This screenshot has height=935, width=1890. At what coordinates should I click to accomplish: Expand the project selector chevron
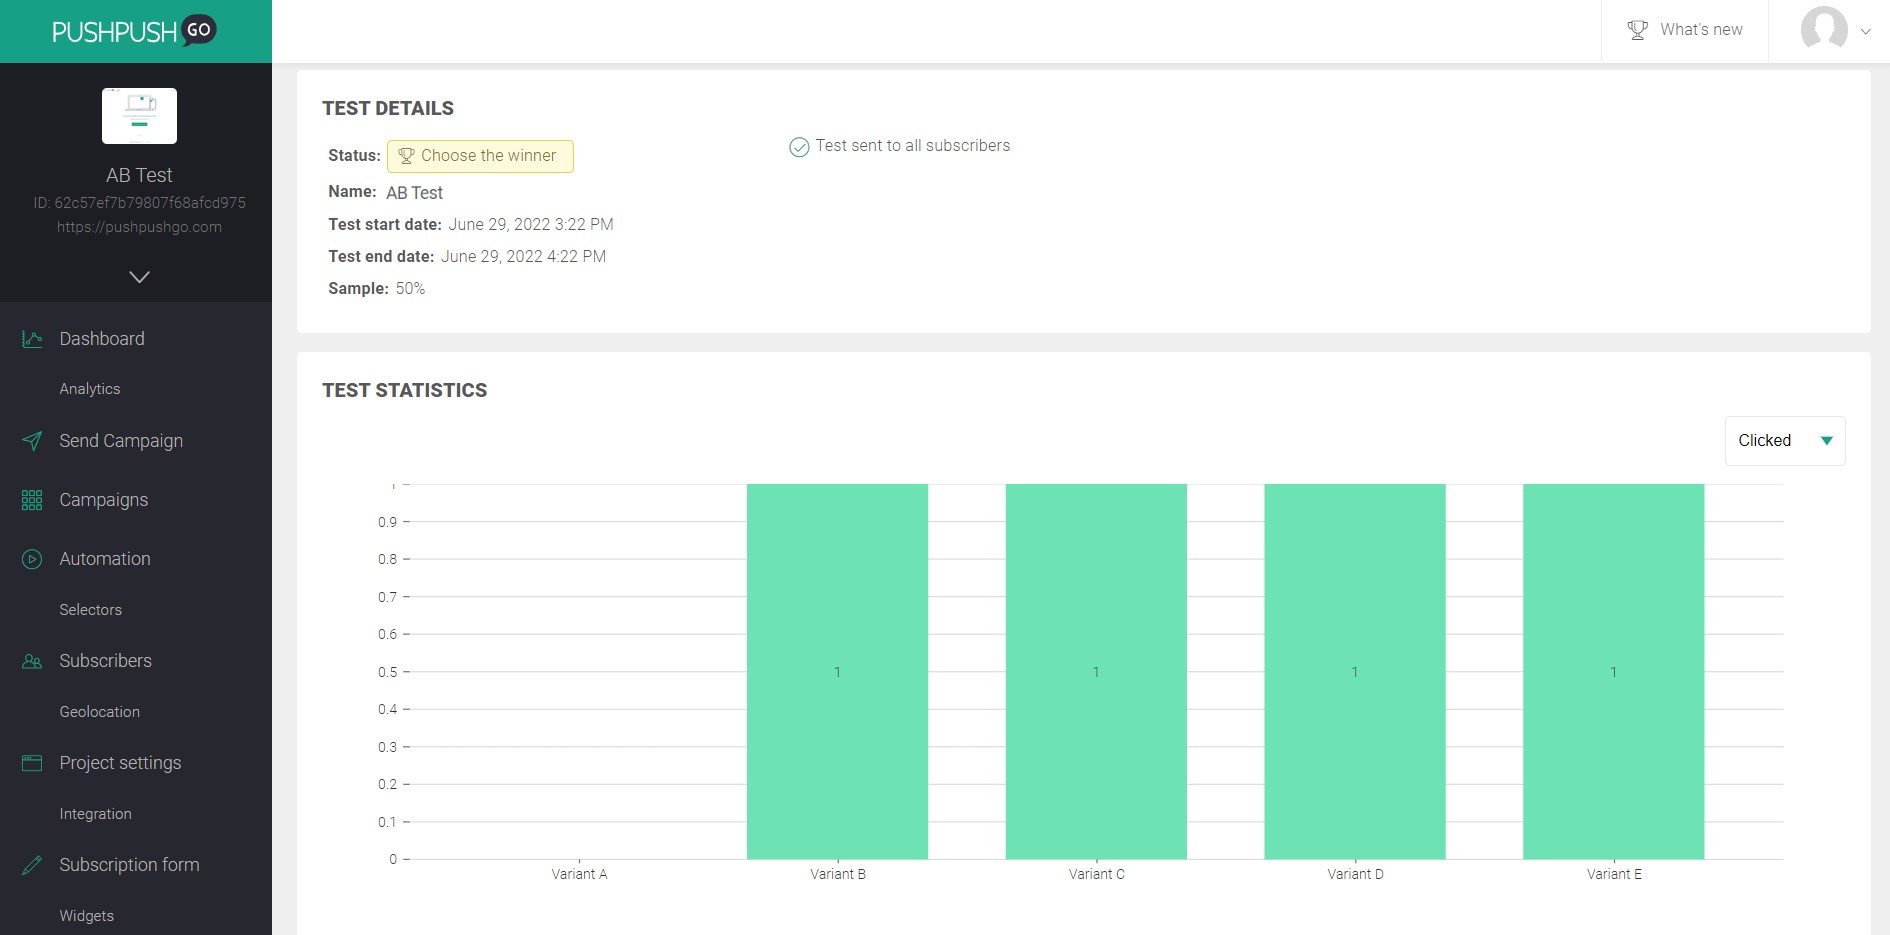coord(139,277)
